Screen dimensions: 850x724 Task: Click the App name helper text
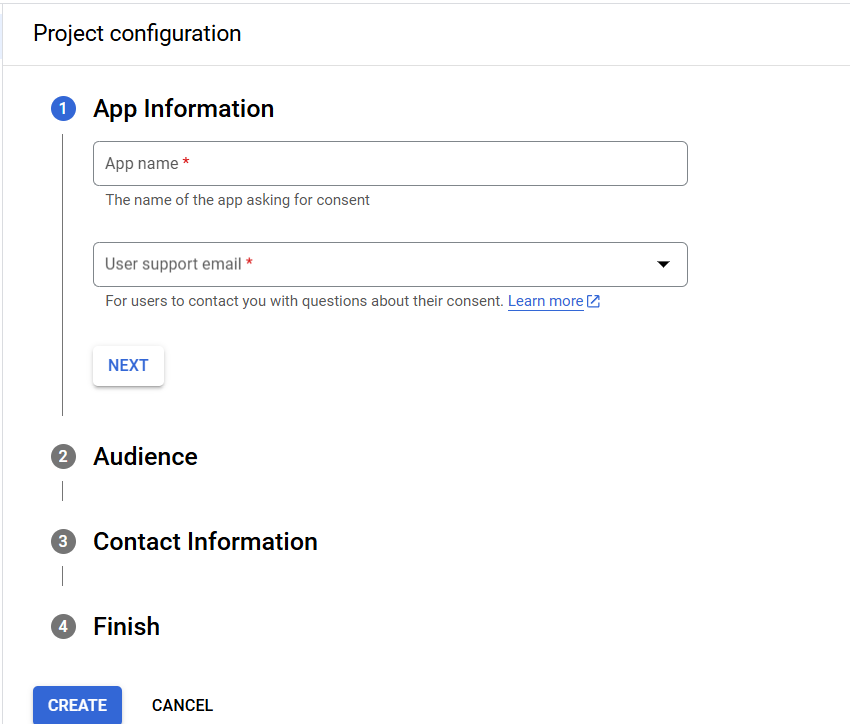click(x=237, y=200)
